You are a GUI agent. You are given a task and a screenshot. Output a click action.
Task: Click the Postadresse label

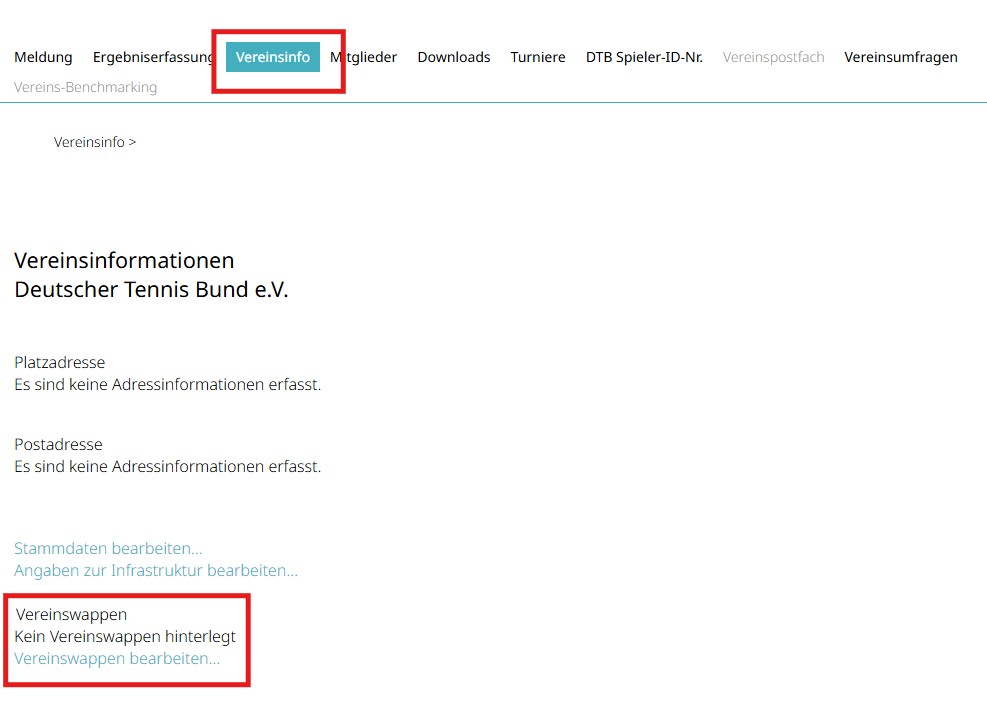coord(58,444)
